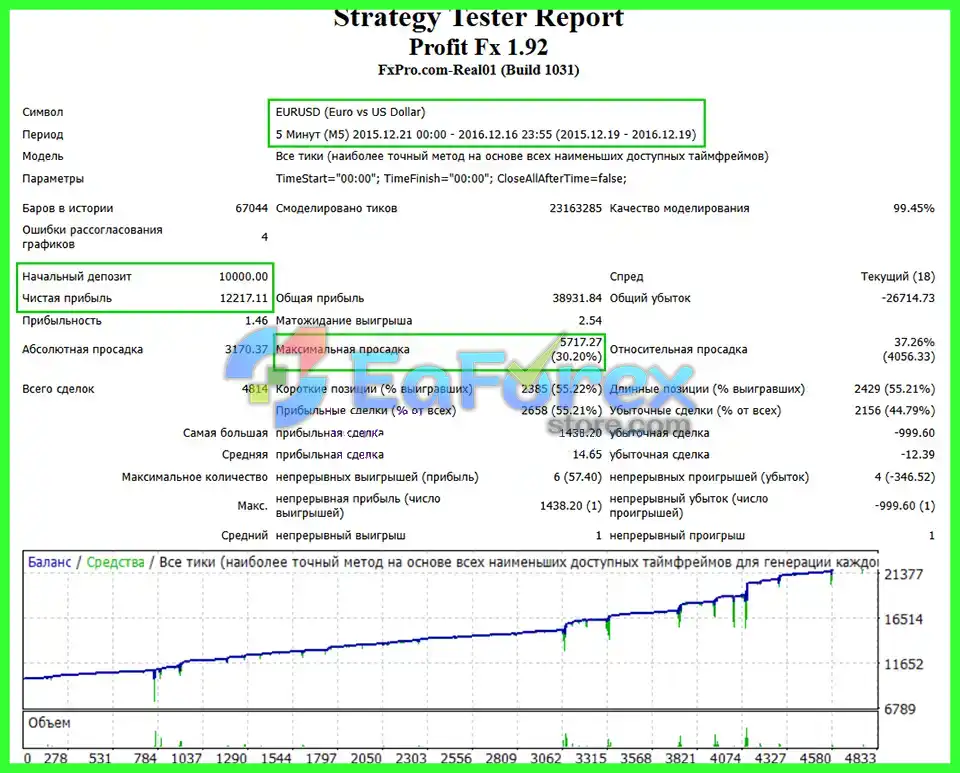Select the modelled ticks value "23163285"
The height and width of the screenshot is (773, 960).
pos(576,208)
